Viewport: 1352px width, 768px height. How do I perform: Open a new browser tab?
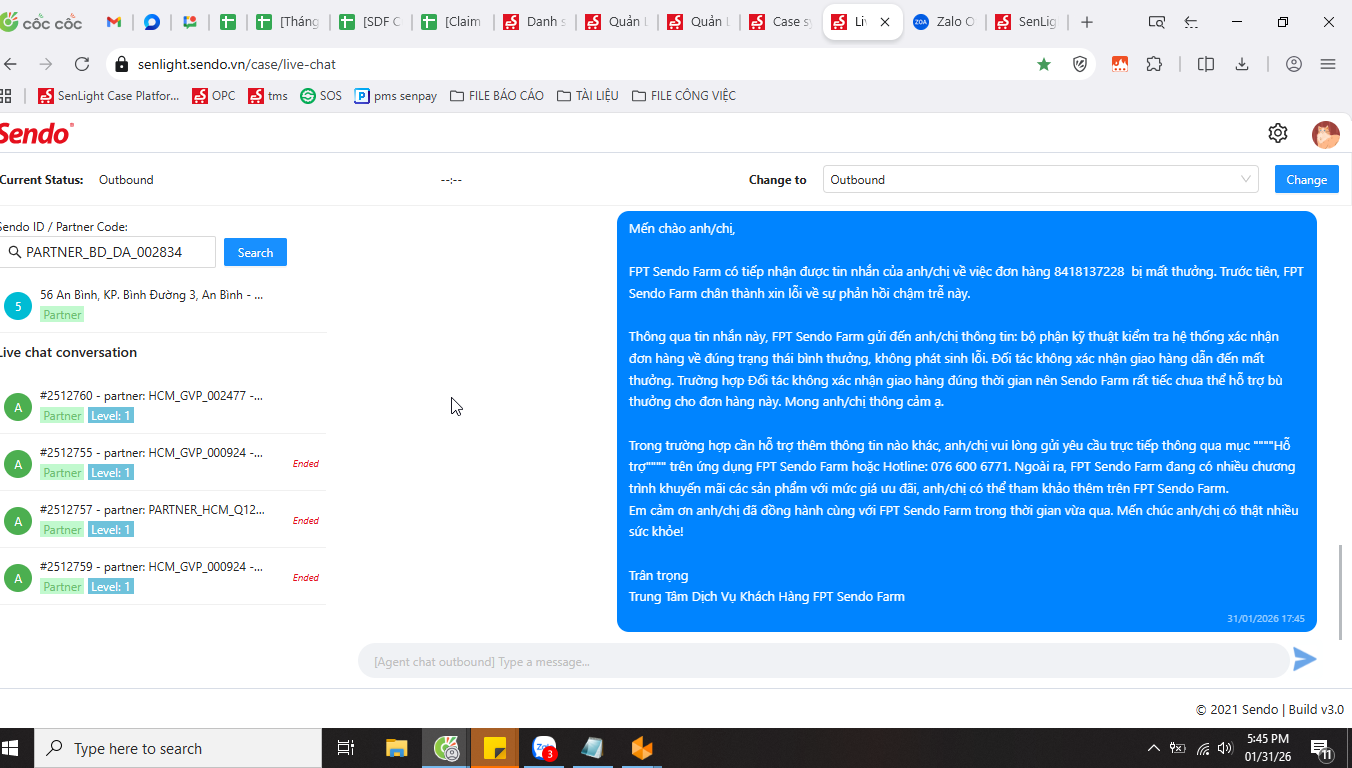point(1087,22)
